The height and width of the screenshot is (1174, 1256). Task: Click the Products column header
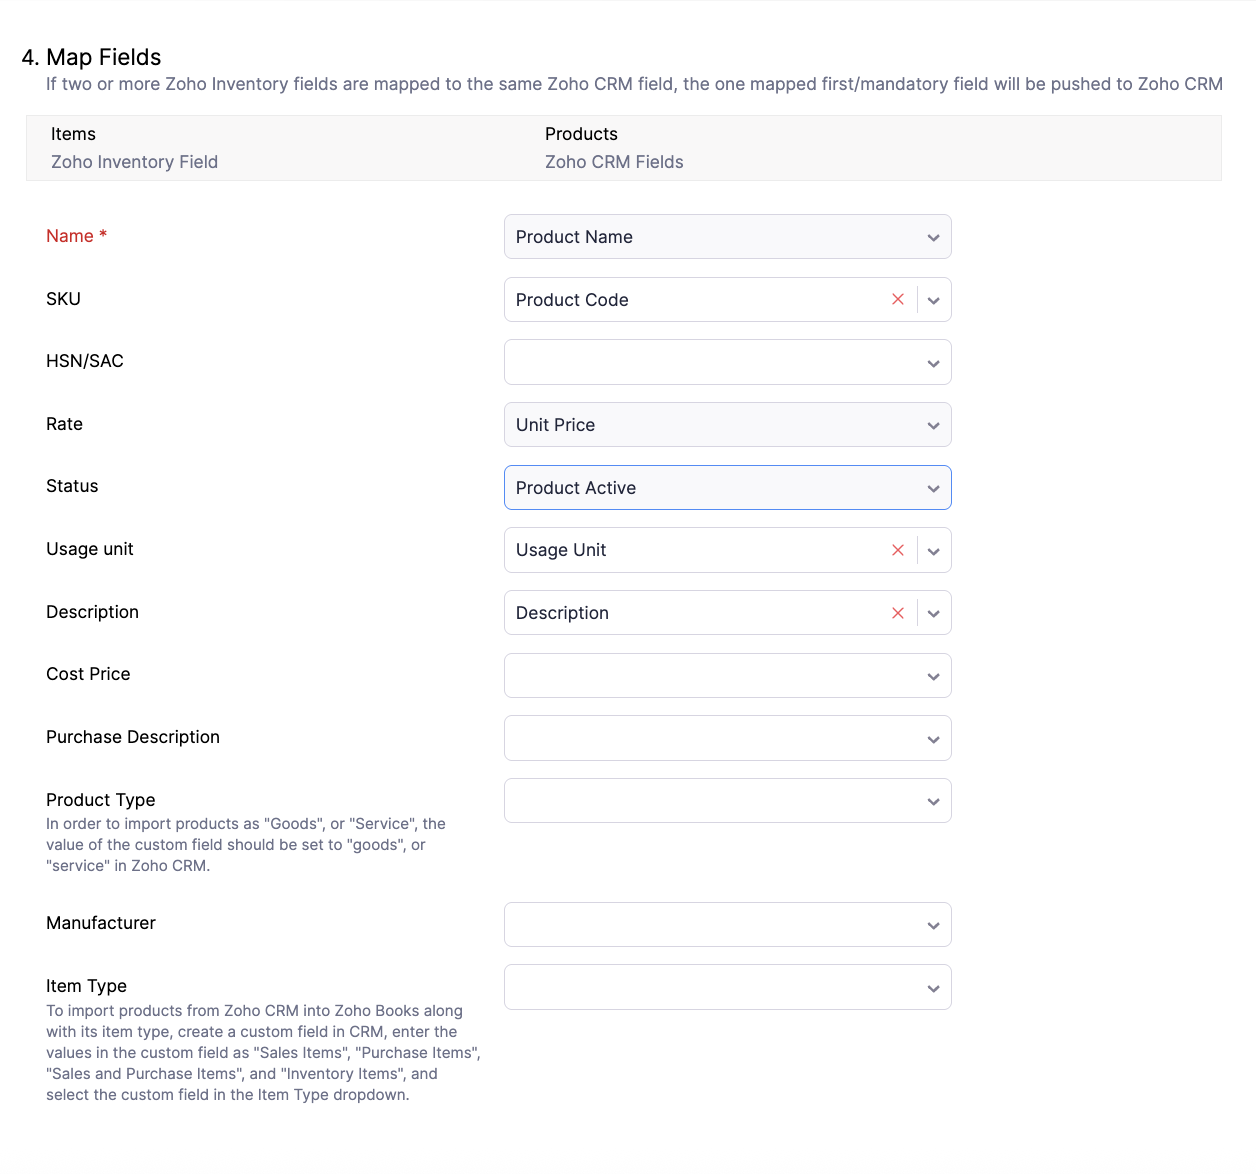(581, 134)
